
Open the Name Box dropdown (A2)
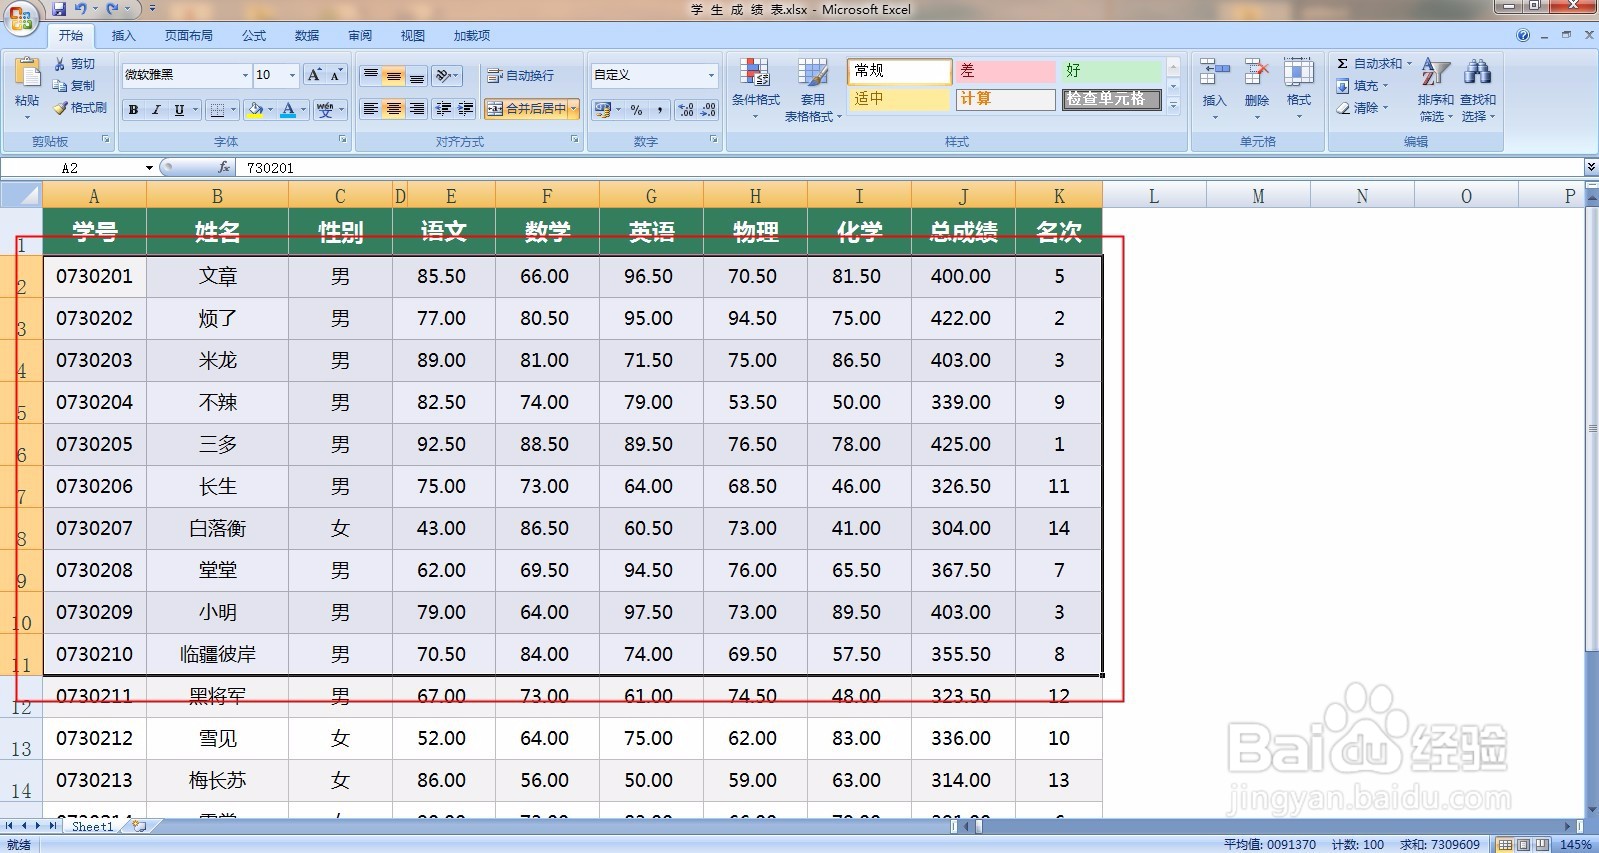(149, 168)
